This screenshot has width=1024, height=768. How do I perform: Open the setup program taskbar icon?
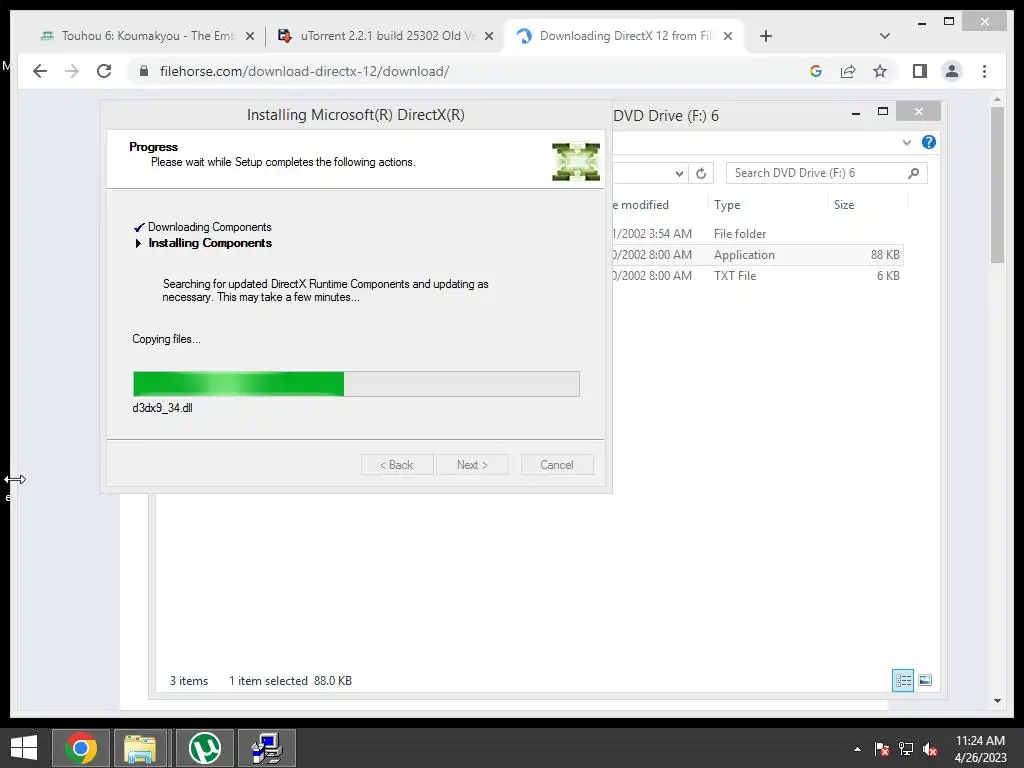(266, 748)
